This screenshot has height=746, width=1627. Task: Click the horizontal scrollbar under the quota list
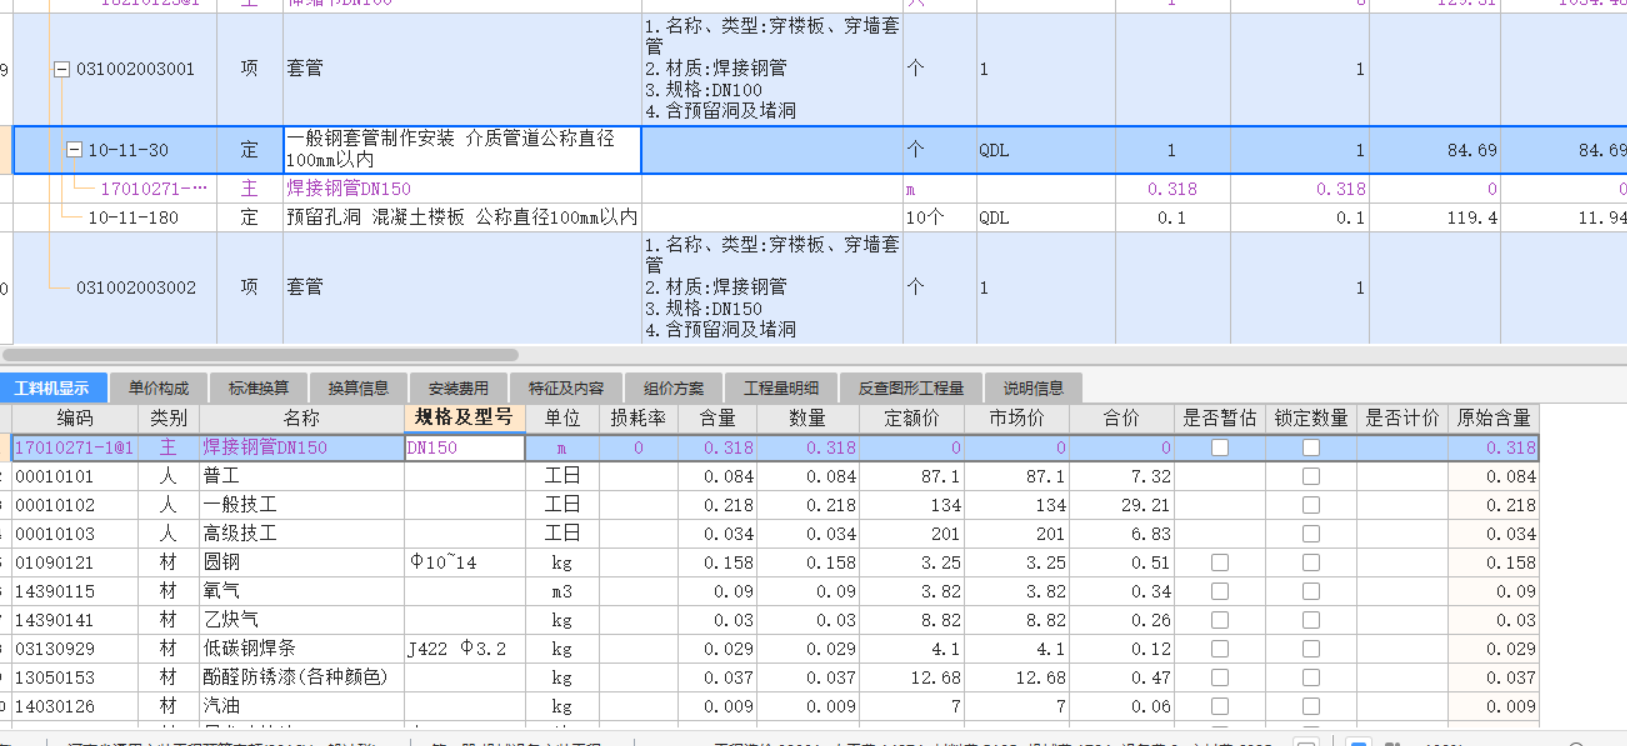pos(260,355)
